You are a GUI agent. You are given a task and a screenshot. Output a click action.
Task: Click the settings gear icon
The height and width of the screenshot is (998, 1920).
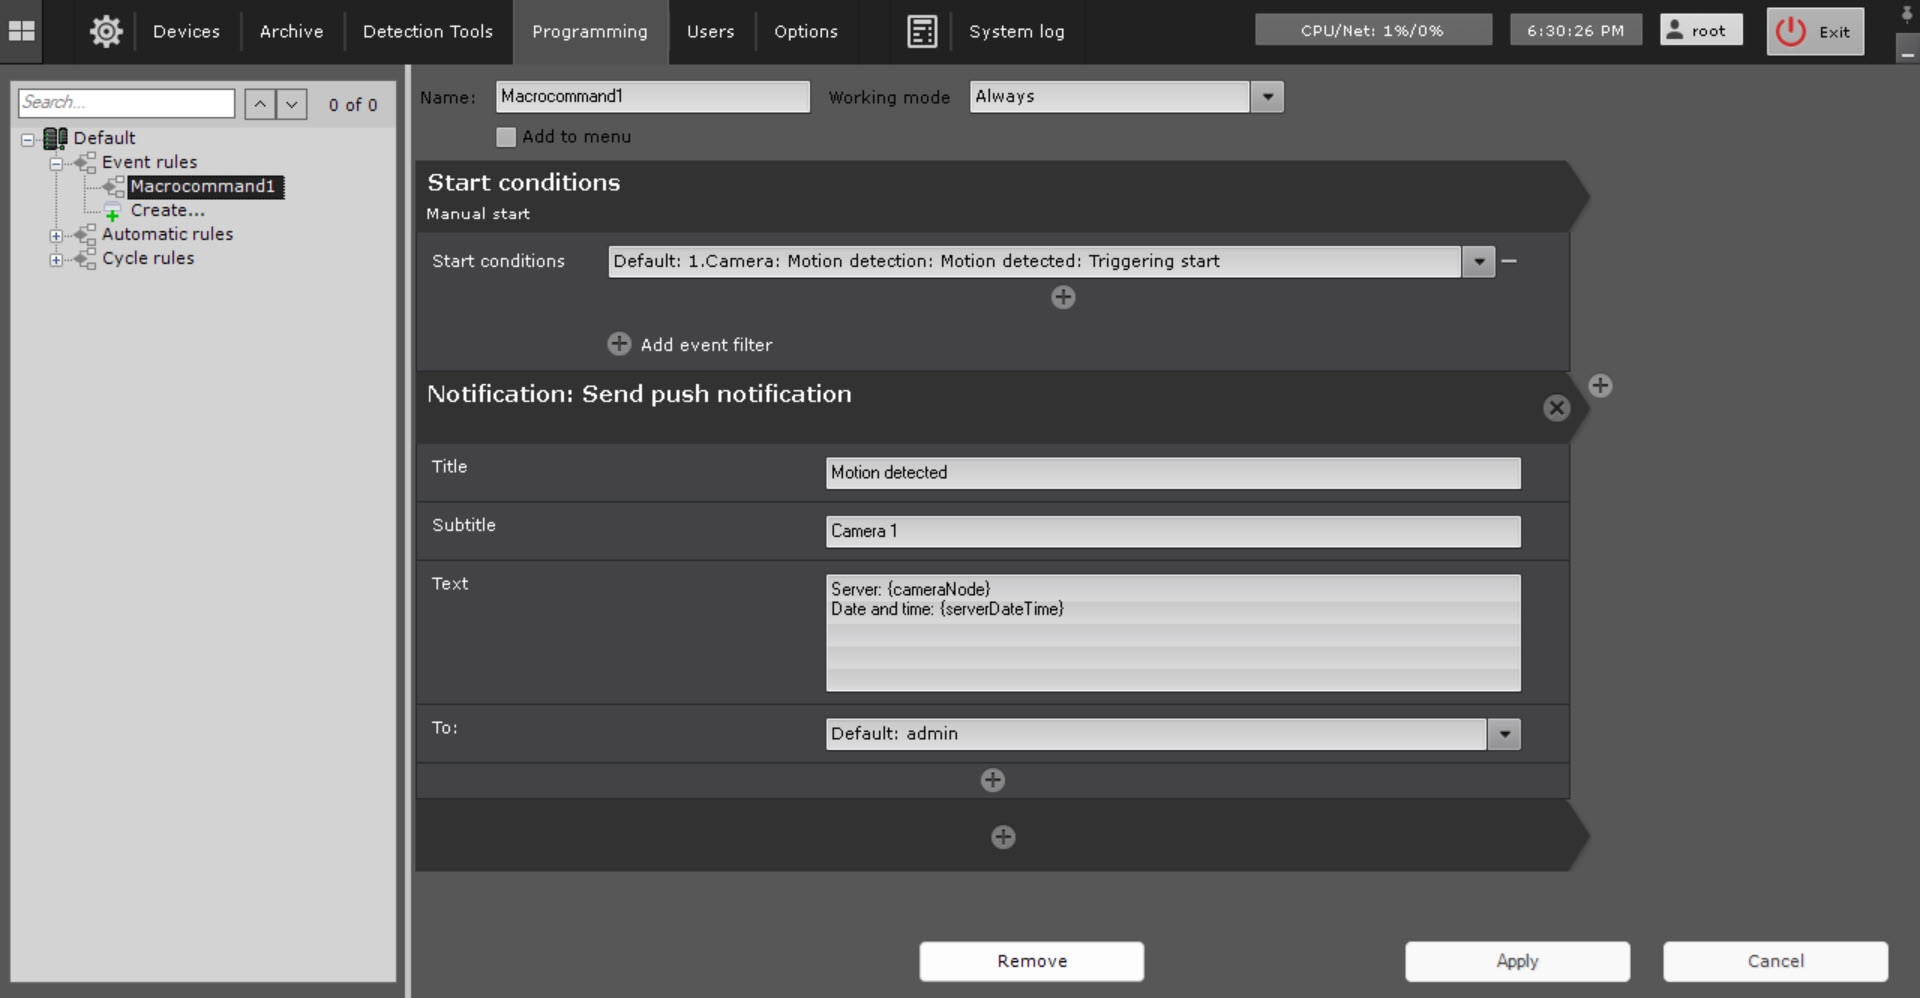[x=106, y=31]
